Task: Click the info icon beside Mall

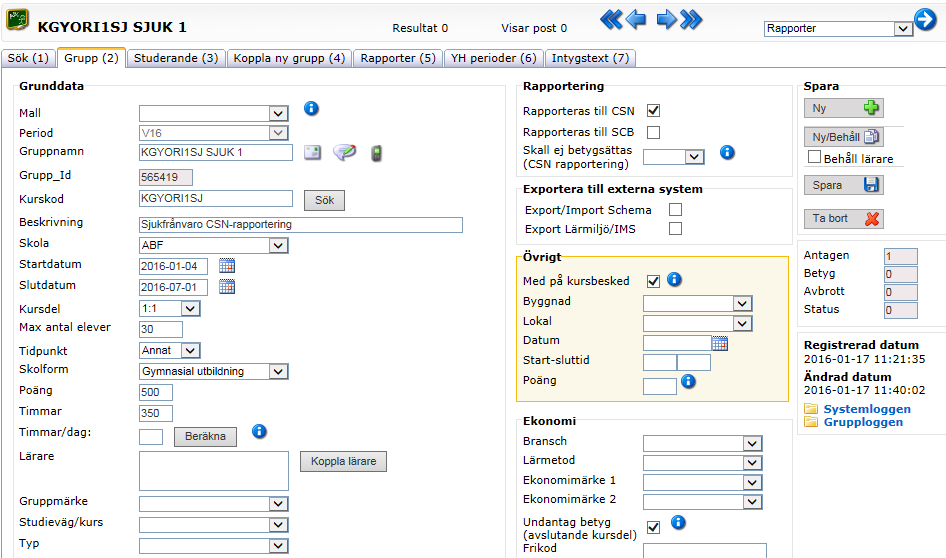Action: [311, 109]
